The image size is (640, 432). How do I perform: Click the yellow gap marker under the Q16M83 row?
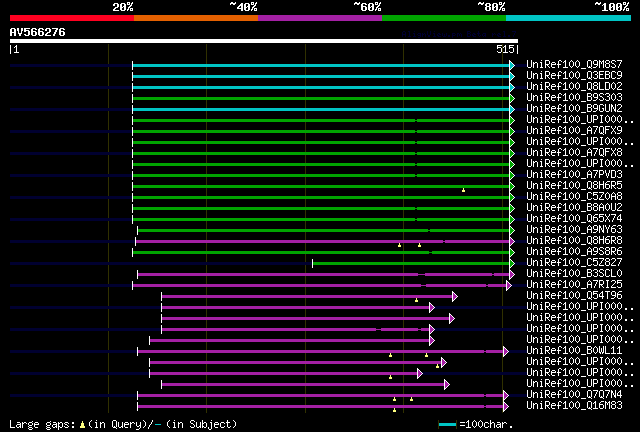(x=394, y=410)
